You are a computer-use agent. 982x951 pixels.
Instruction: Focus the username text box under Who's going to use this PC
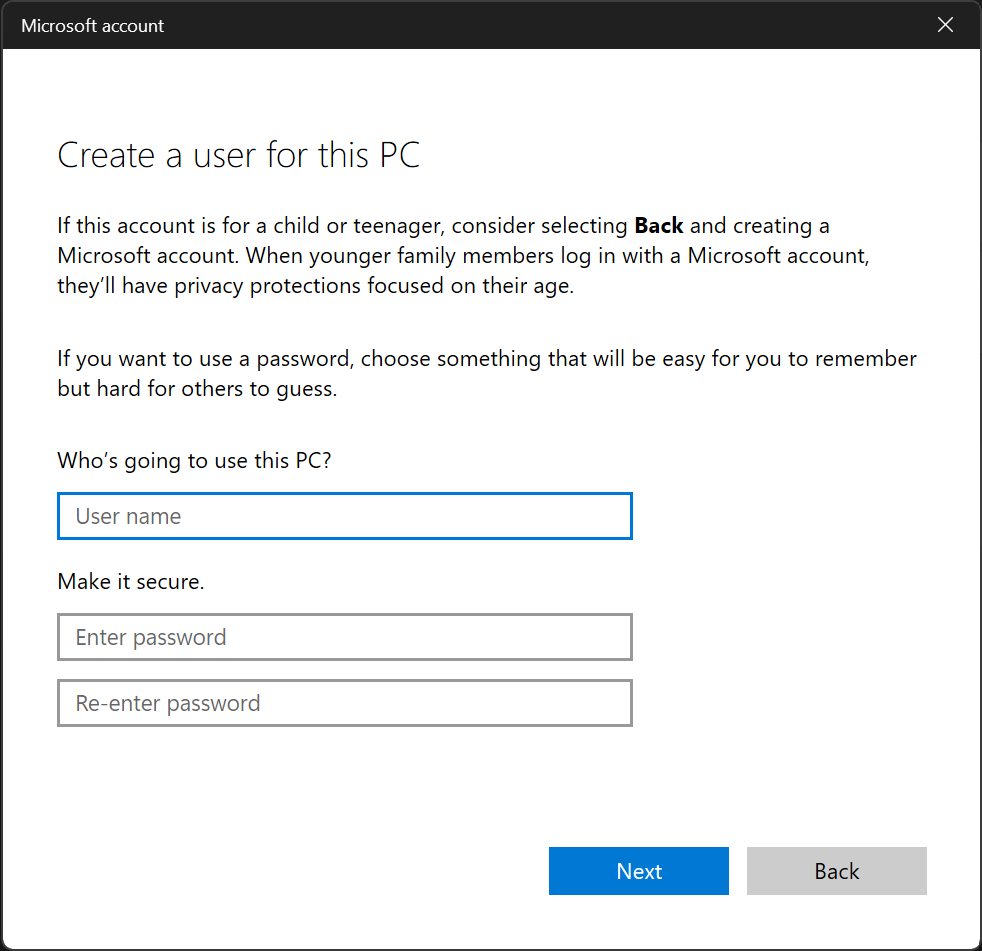(345, 516)
